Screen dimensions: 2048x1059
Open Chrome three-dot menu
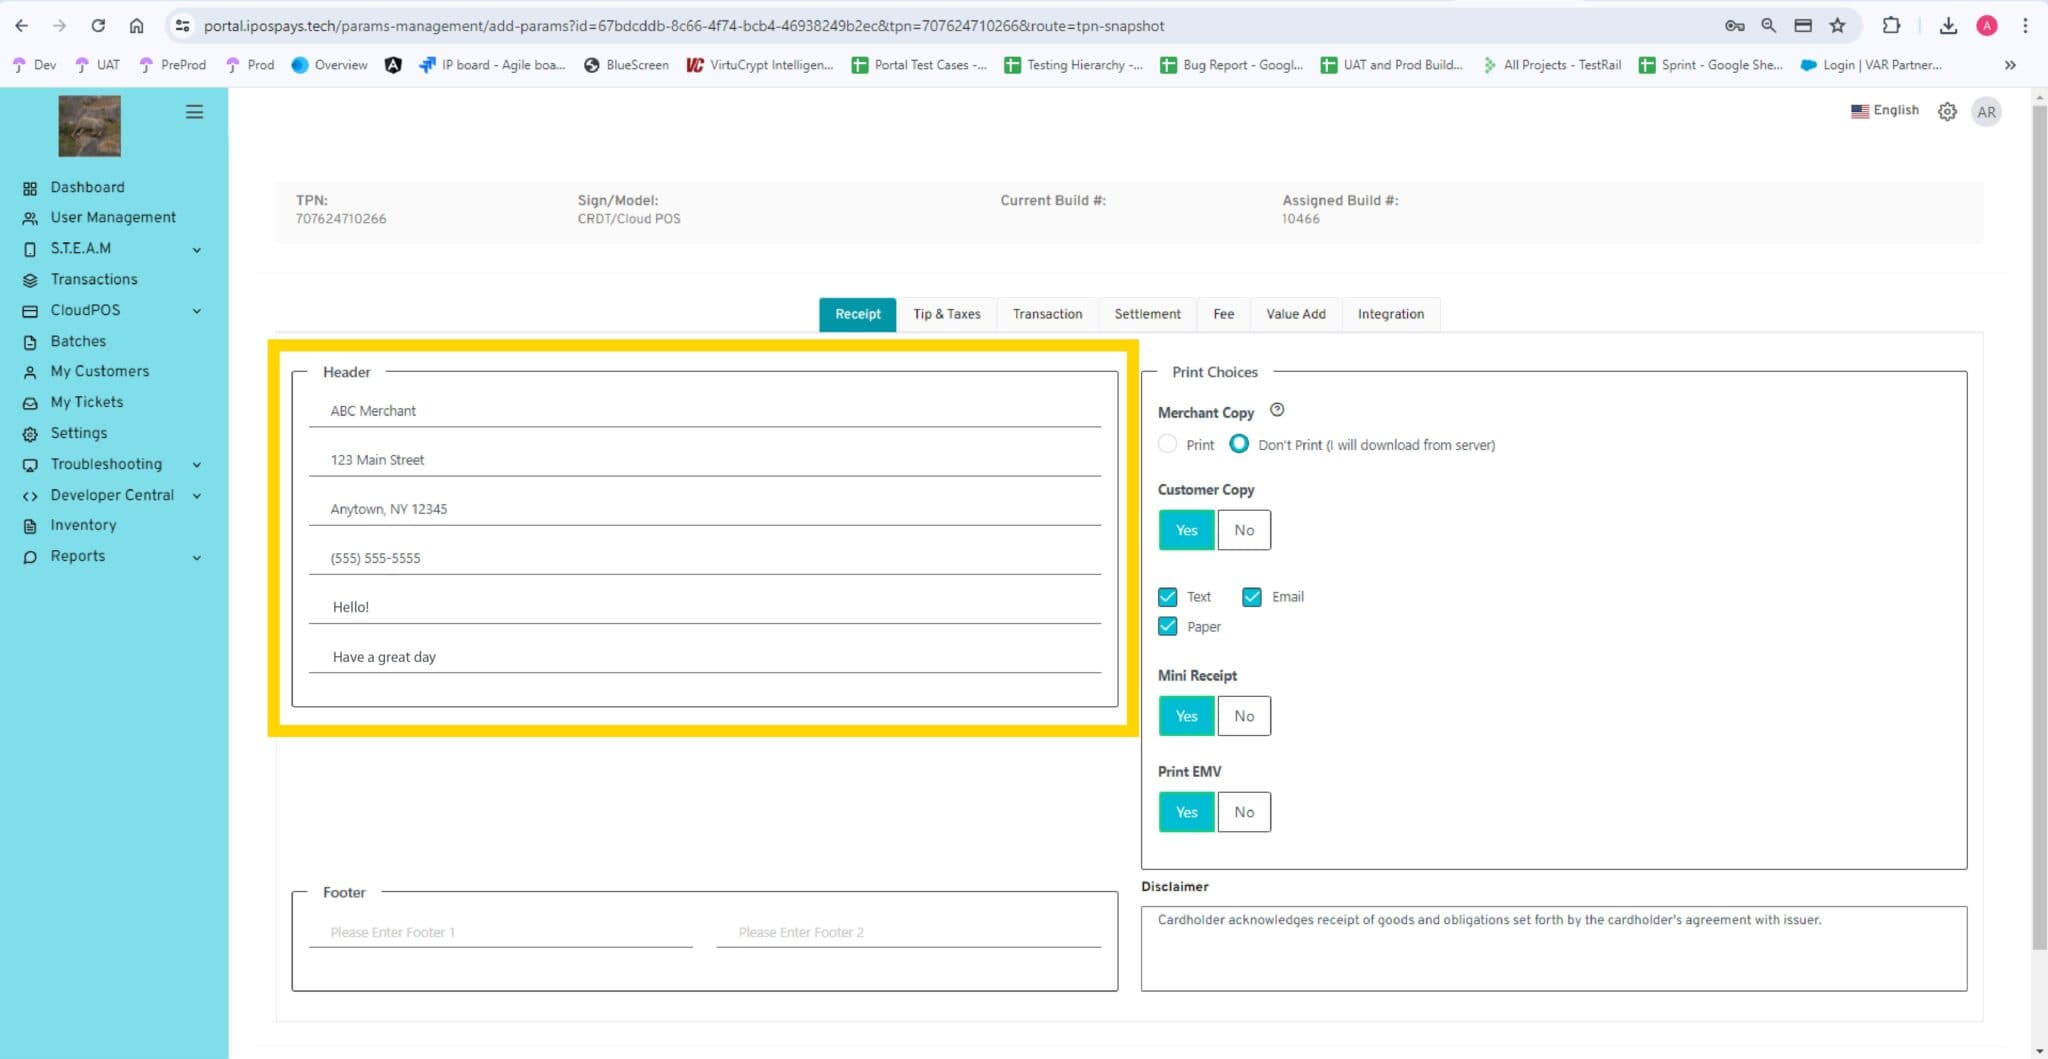coord(2025,26)
